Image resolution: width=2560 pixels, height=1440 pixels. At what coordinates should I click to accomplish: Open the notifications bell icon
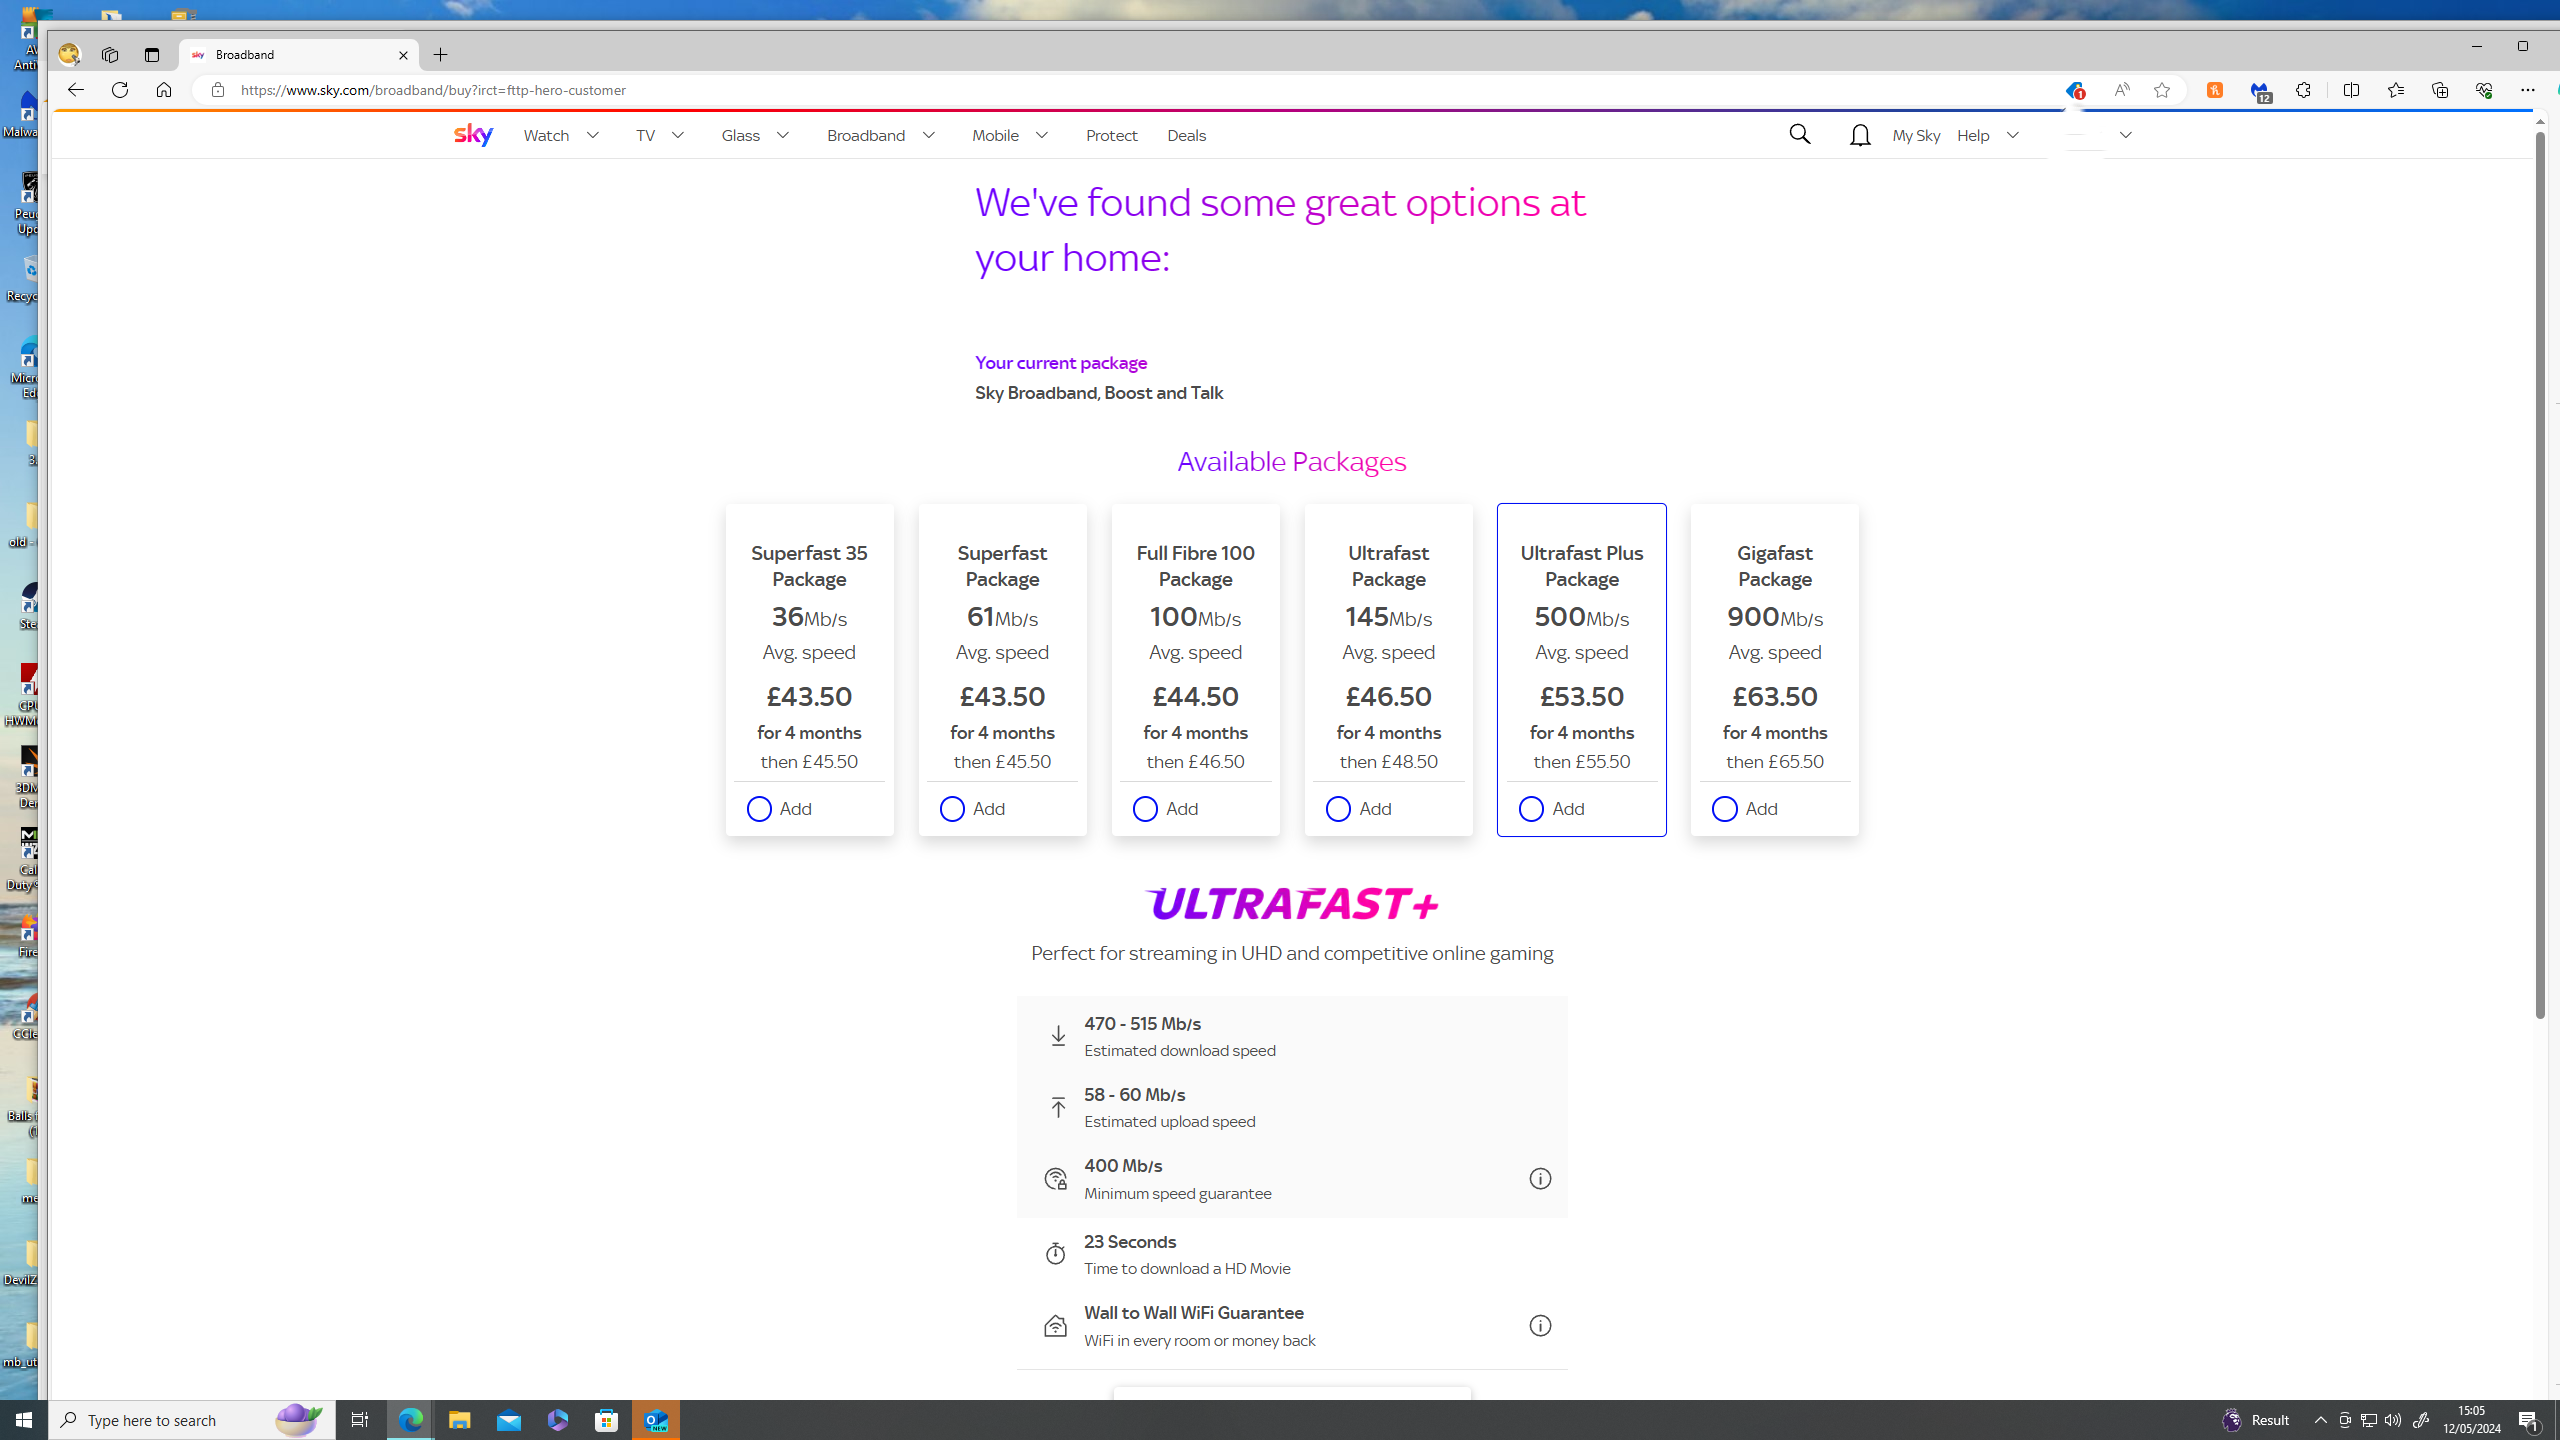(x=1860, y=136)
